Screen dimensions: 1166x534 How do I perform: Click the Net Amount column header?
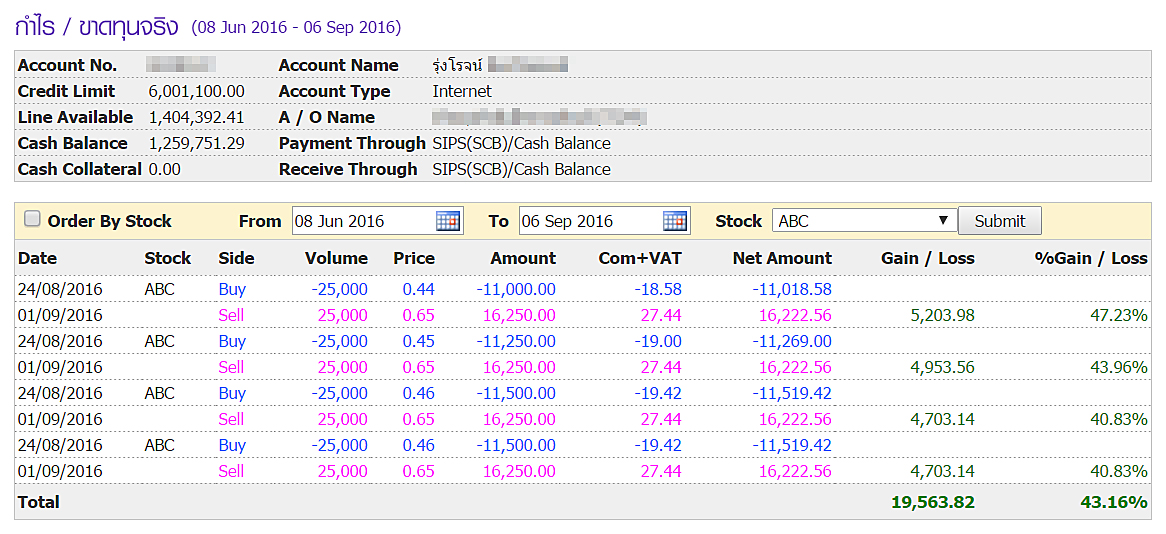pyautogui.click(x=782, y=258)
